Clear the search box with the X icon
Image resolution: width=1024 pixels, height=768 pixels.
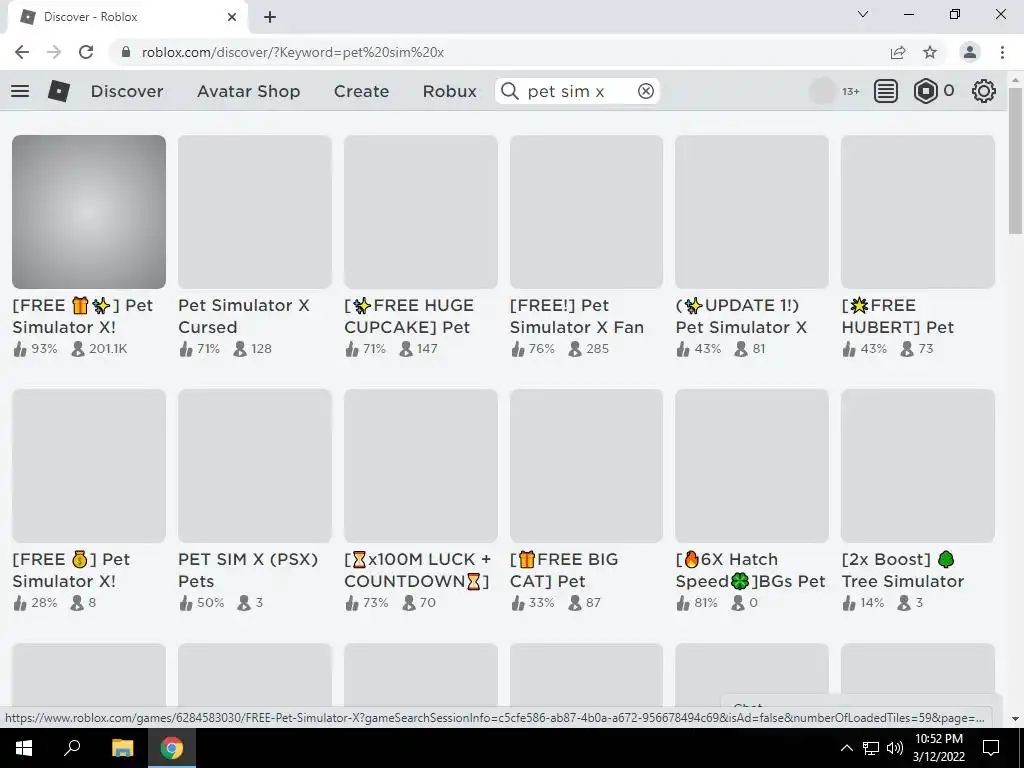646,91
